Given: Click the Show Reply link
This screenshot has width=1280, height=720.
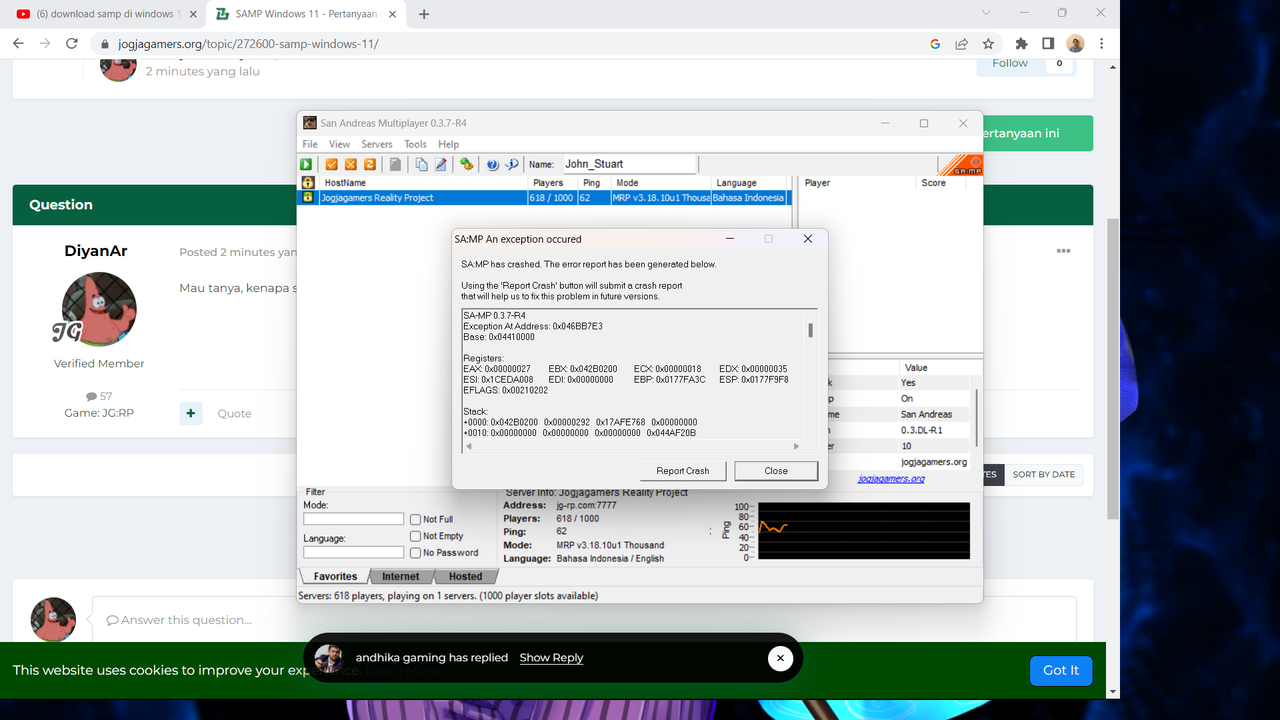Looking at the screenshot, I should point(551,658).
